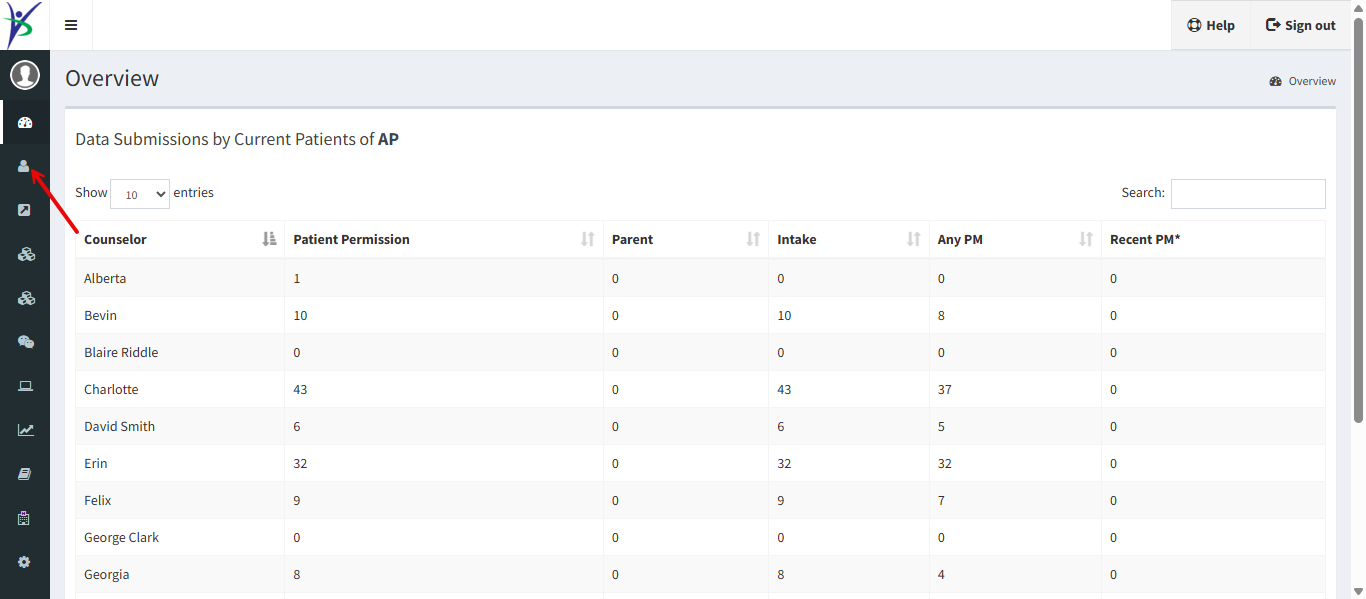Select the George Clark counselor row

coord(700,537)
